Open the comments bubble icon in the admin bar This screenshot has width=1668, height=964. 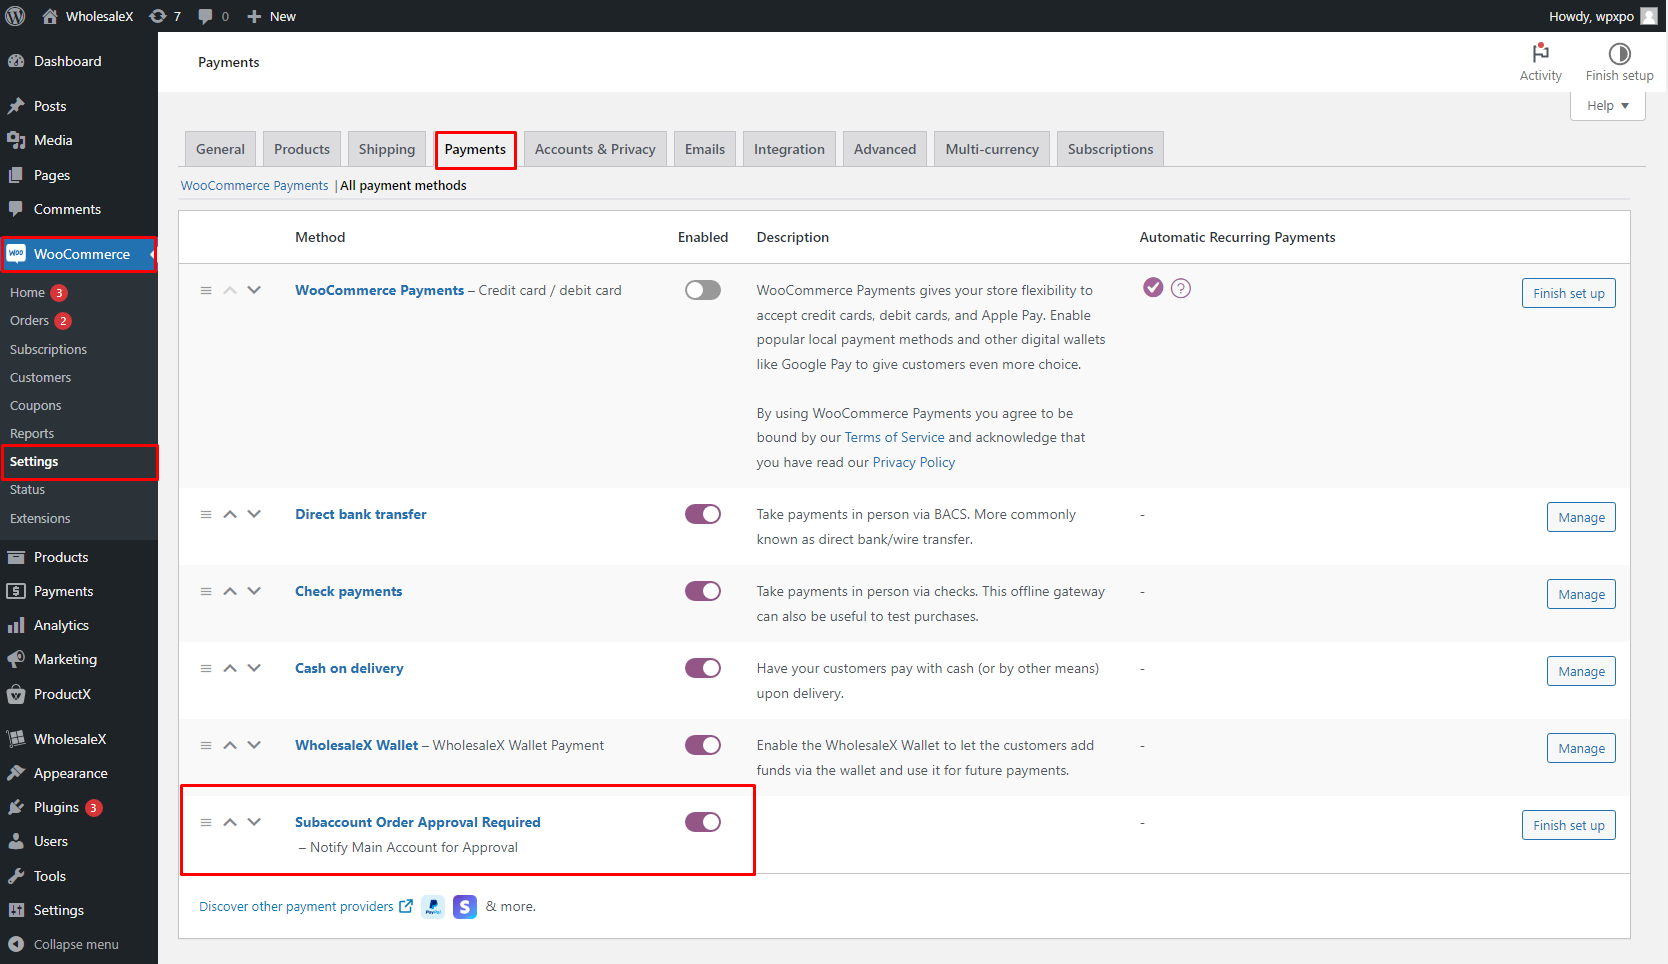[205, 16]
